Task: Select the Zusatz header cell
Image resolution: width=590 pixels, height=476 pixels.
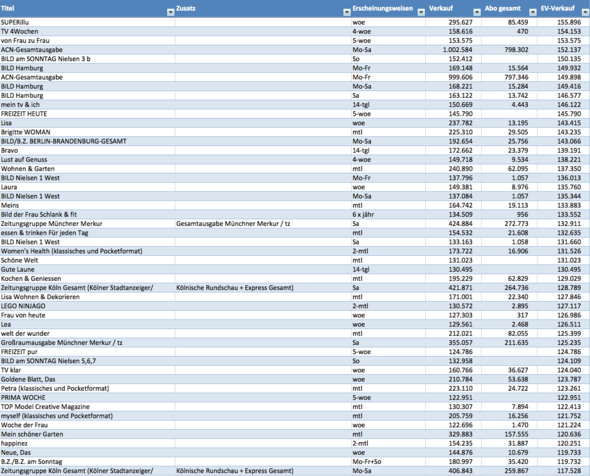Action: [263, 9]
